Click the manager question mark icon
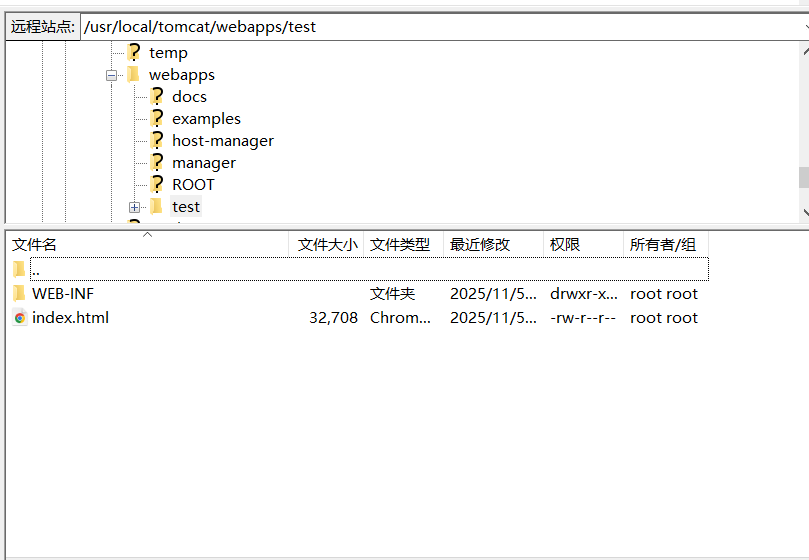The width and height of the screenshot is (809, 560). click(157, 163)
